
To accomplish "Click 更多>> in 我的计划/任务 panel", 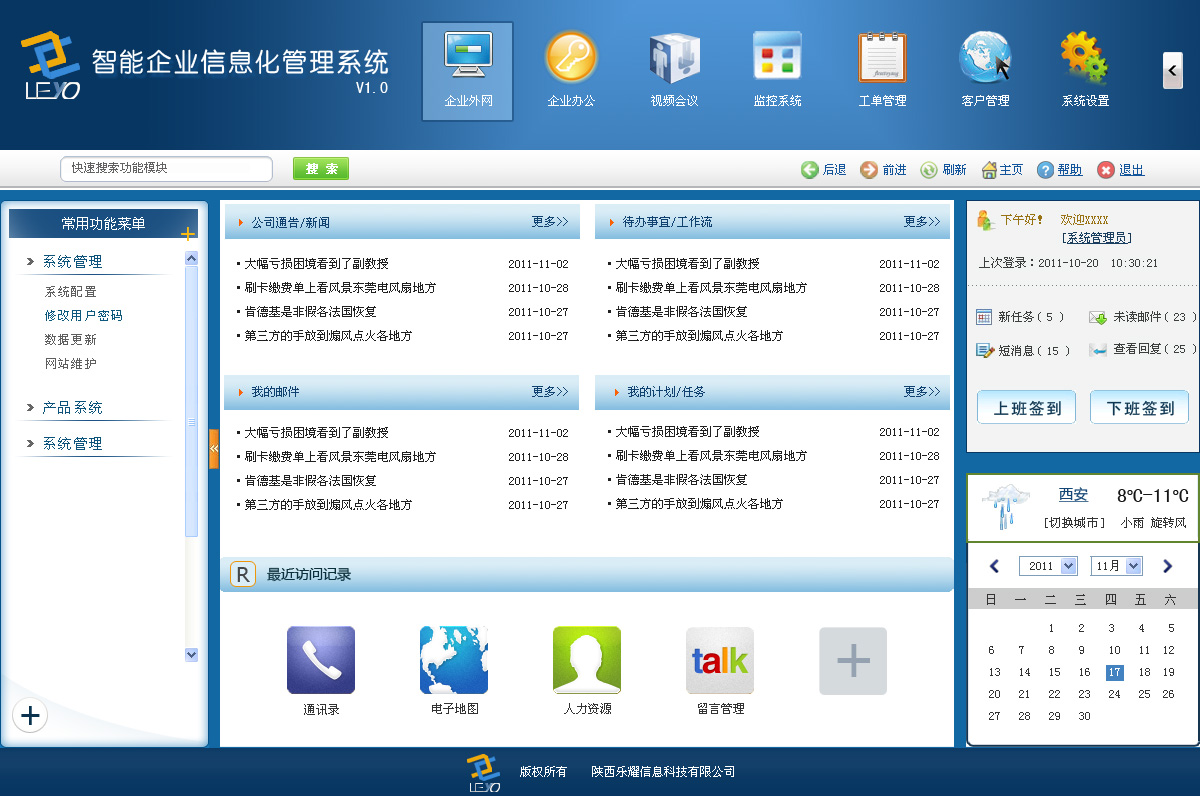I will pyautogui.click(x=922, y=392).
